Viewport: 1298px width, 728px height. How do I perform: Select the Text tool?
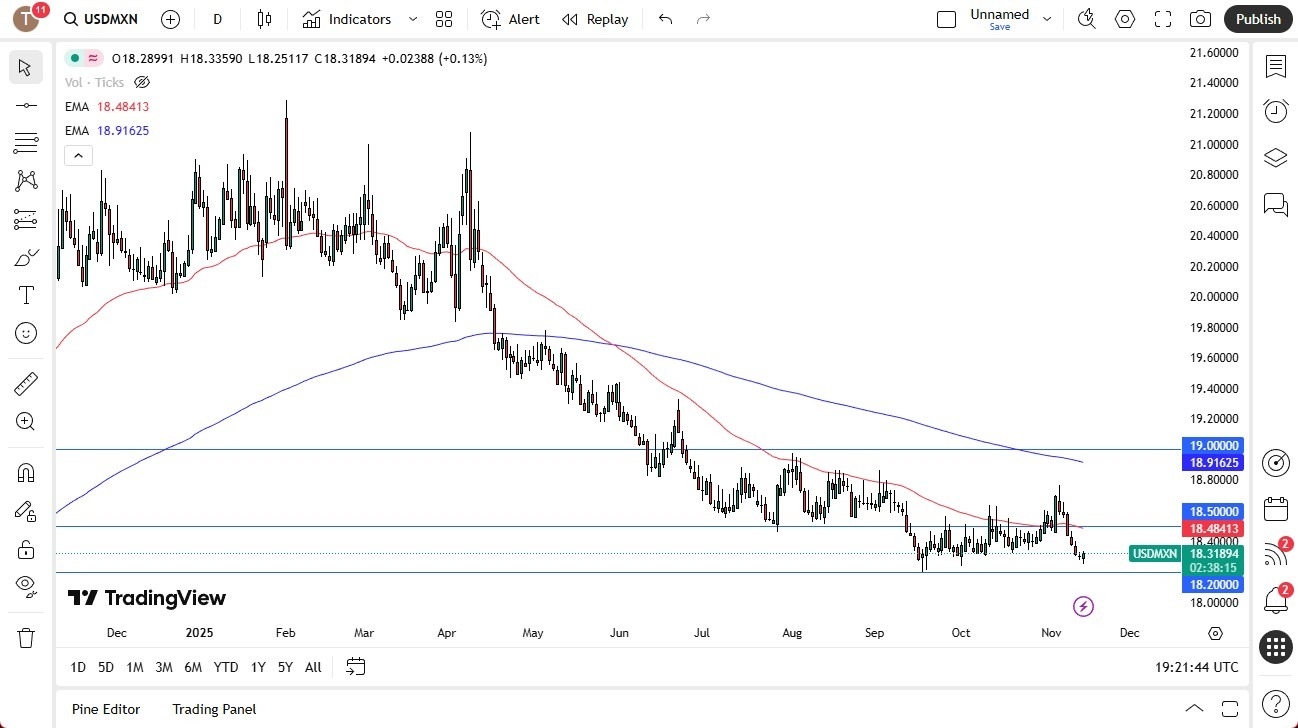pyautogui.click(x=26, y=295)
